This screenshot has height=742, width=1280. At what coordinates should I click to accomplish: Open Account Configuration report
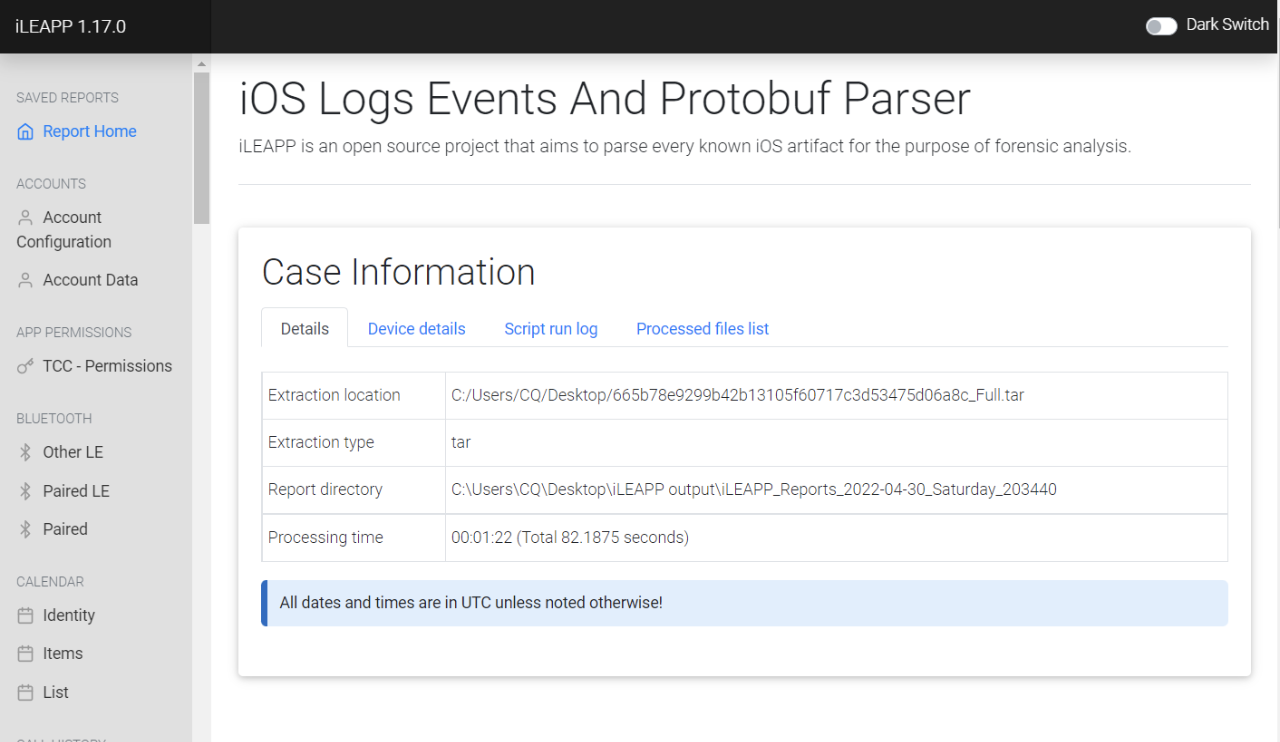click(x=66, y=230)
